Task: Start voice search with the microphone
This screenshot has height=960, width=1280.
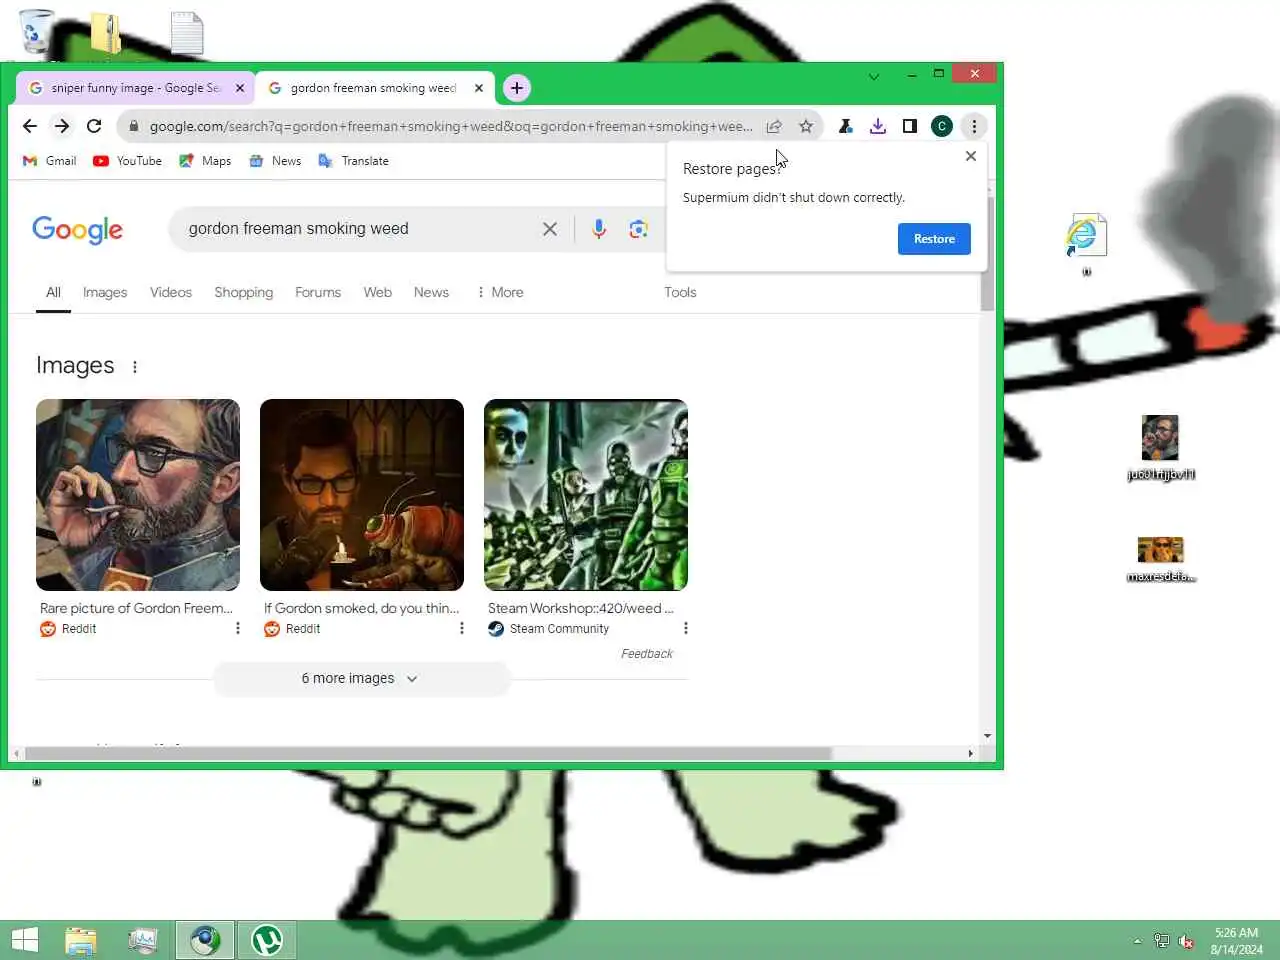Action: coord(599,229)
